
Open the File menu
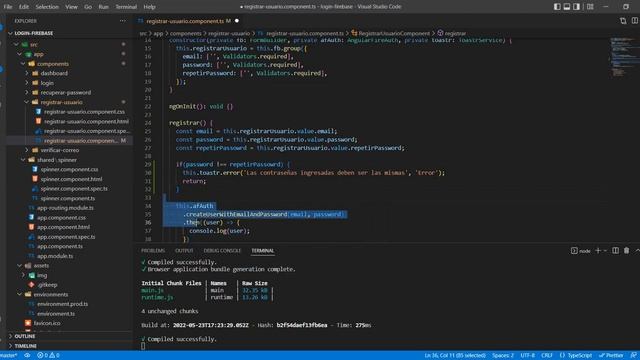pyautogui.click(x=8, y=7)
